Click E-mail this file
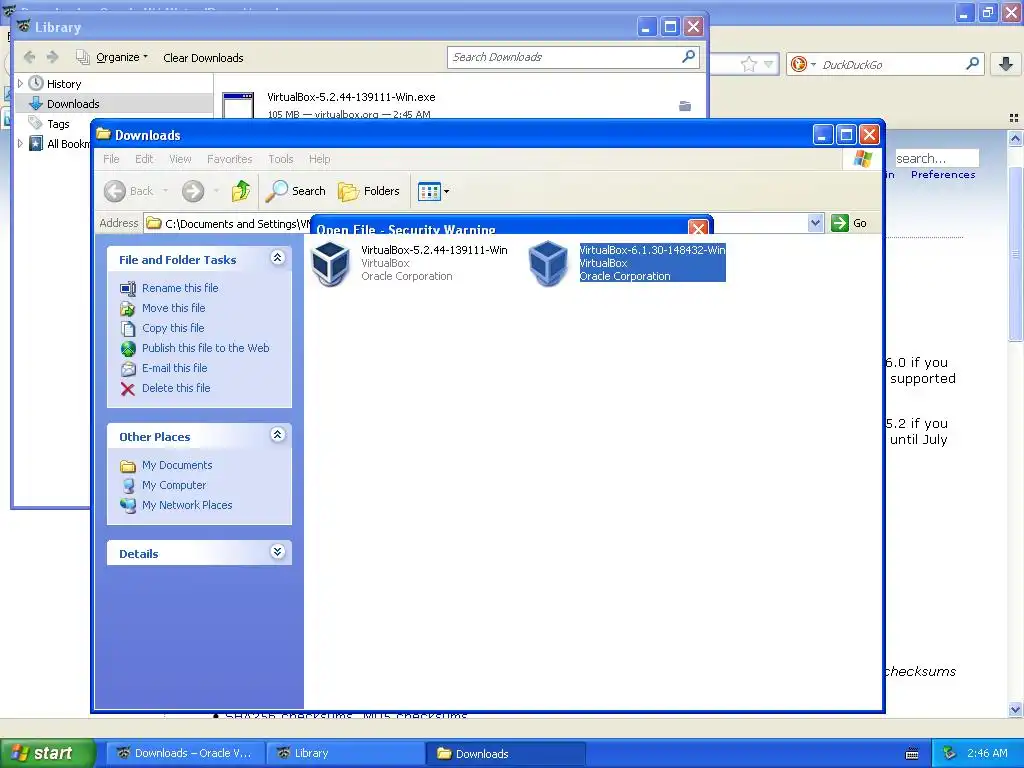1024x768 pixels. [174, 368]
